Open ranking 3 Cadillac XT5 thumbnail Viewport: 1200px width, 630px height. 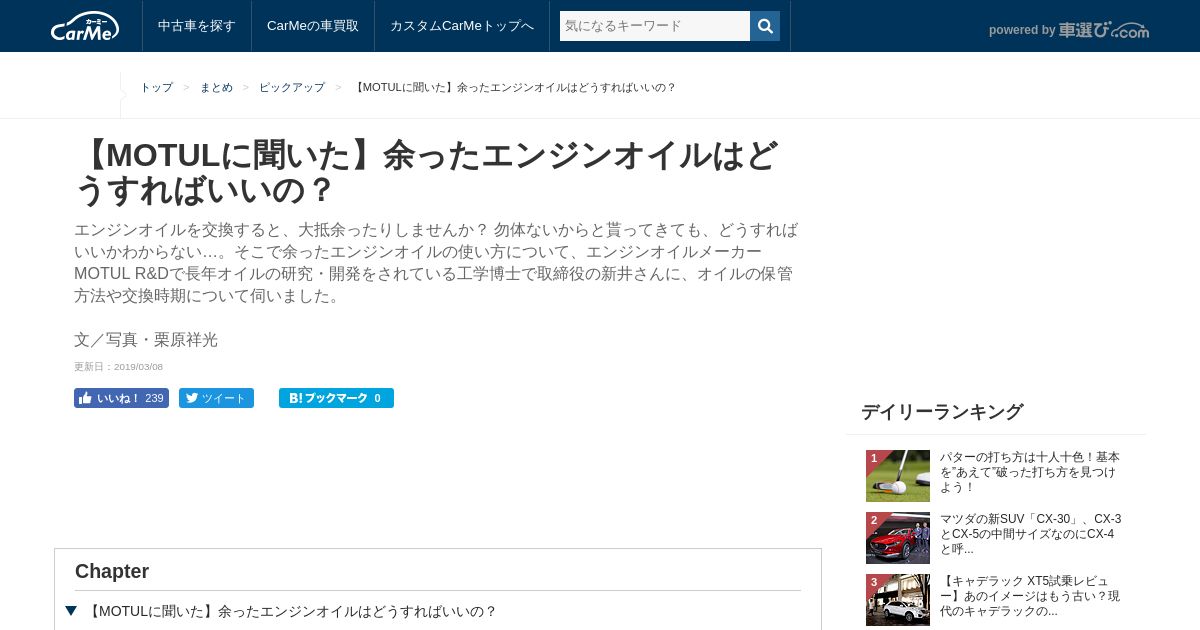[x=898, y=600]
